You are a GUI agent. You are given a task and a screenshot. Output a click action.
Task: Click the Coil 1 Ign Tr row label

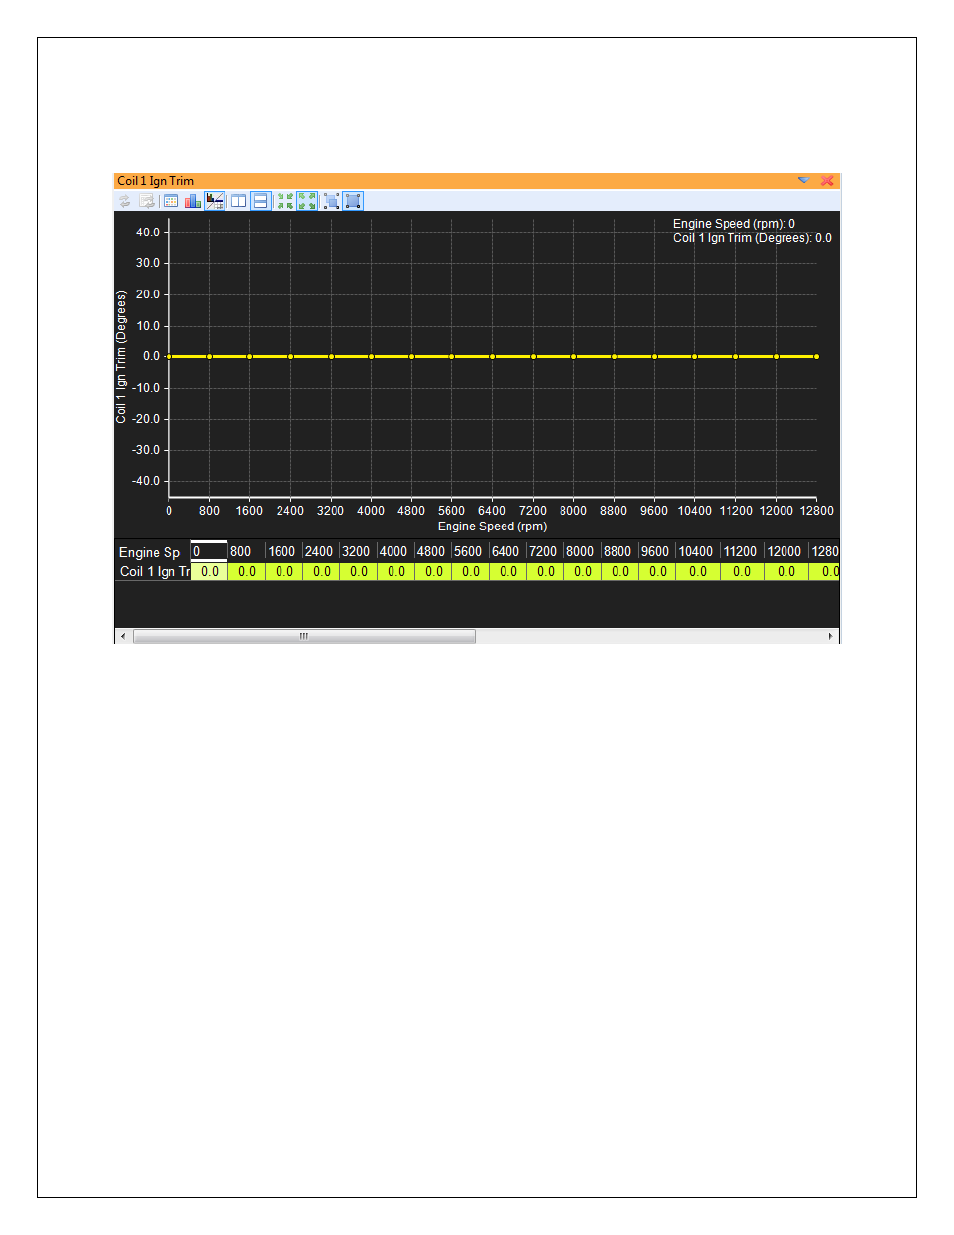click(x=154, y=572)
